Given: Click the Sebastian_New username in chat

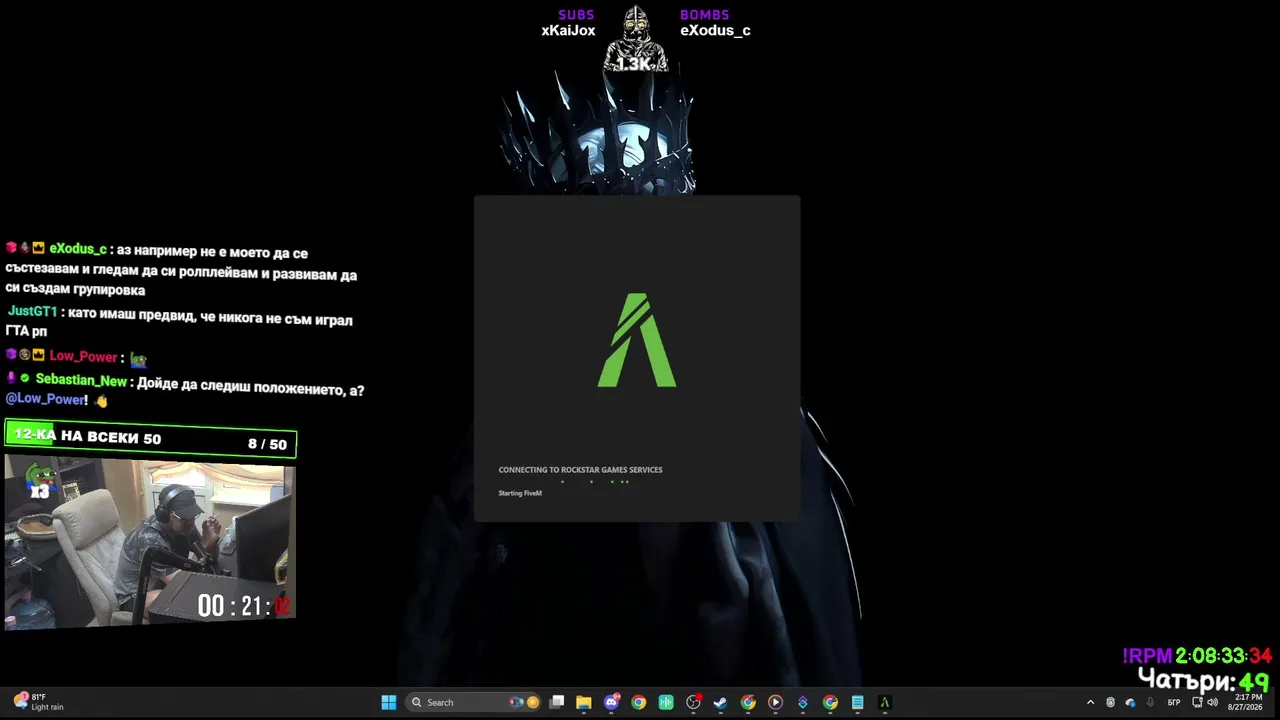Looking at the screenshot, I should [x=81, y=381].
